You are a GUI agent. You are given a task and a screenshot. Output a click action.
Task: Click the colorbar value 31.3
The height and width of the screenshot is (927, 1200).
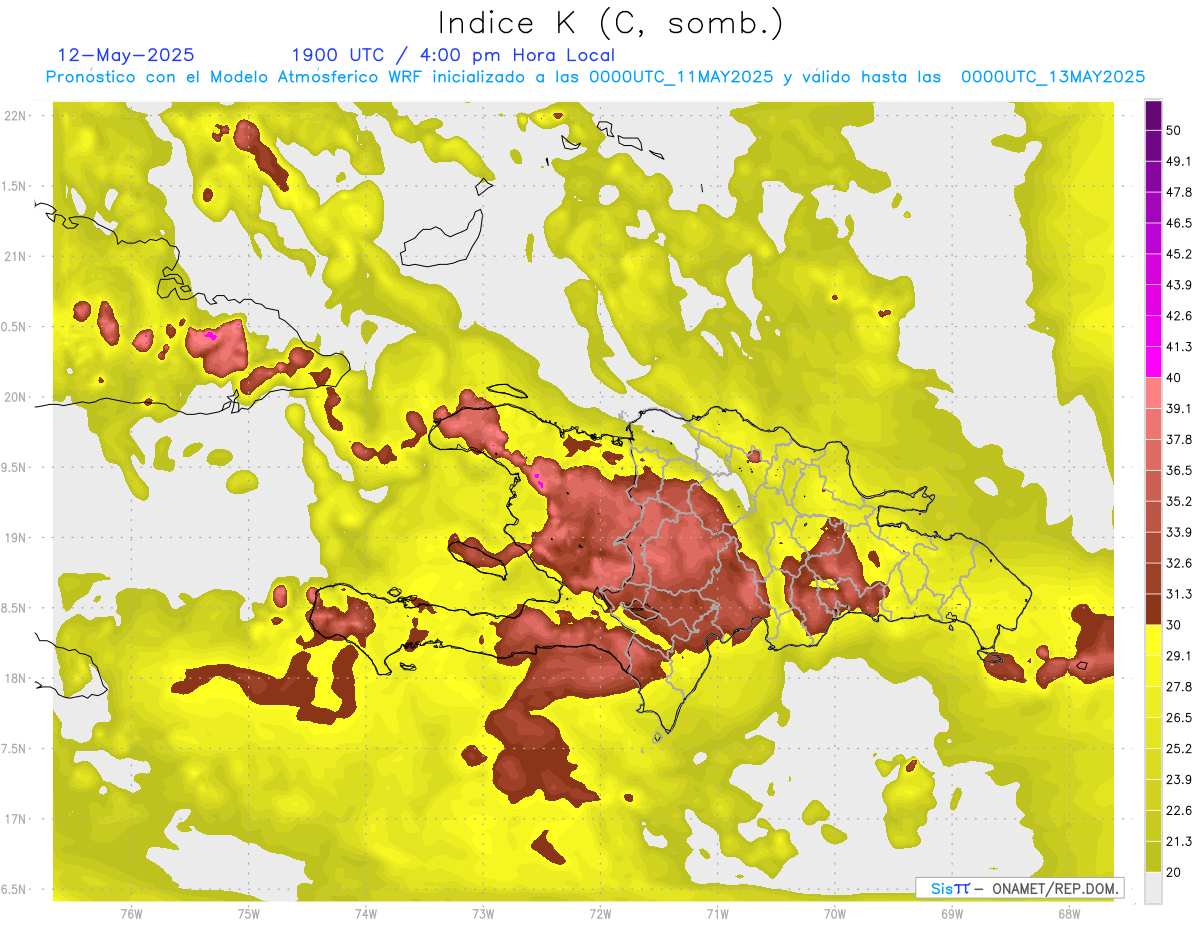point(1179,594)
